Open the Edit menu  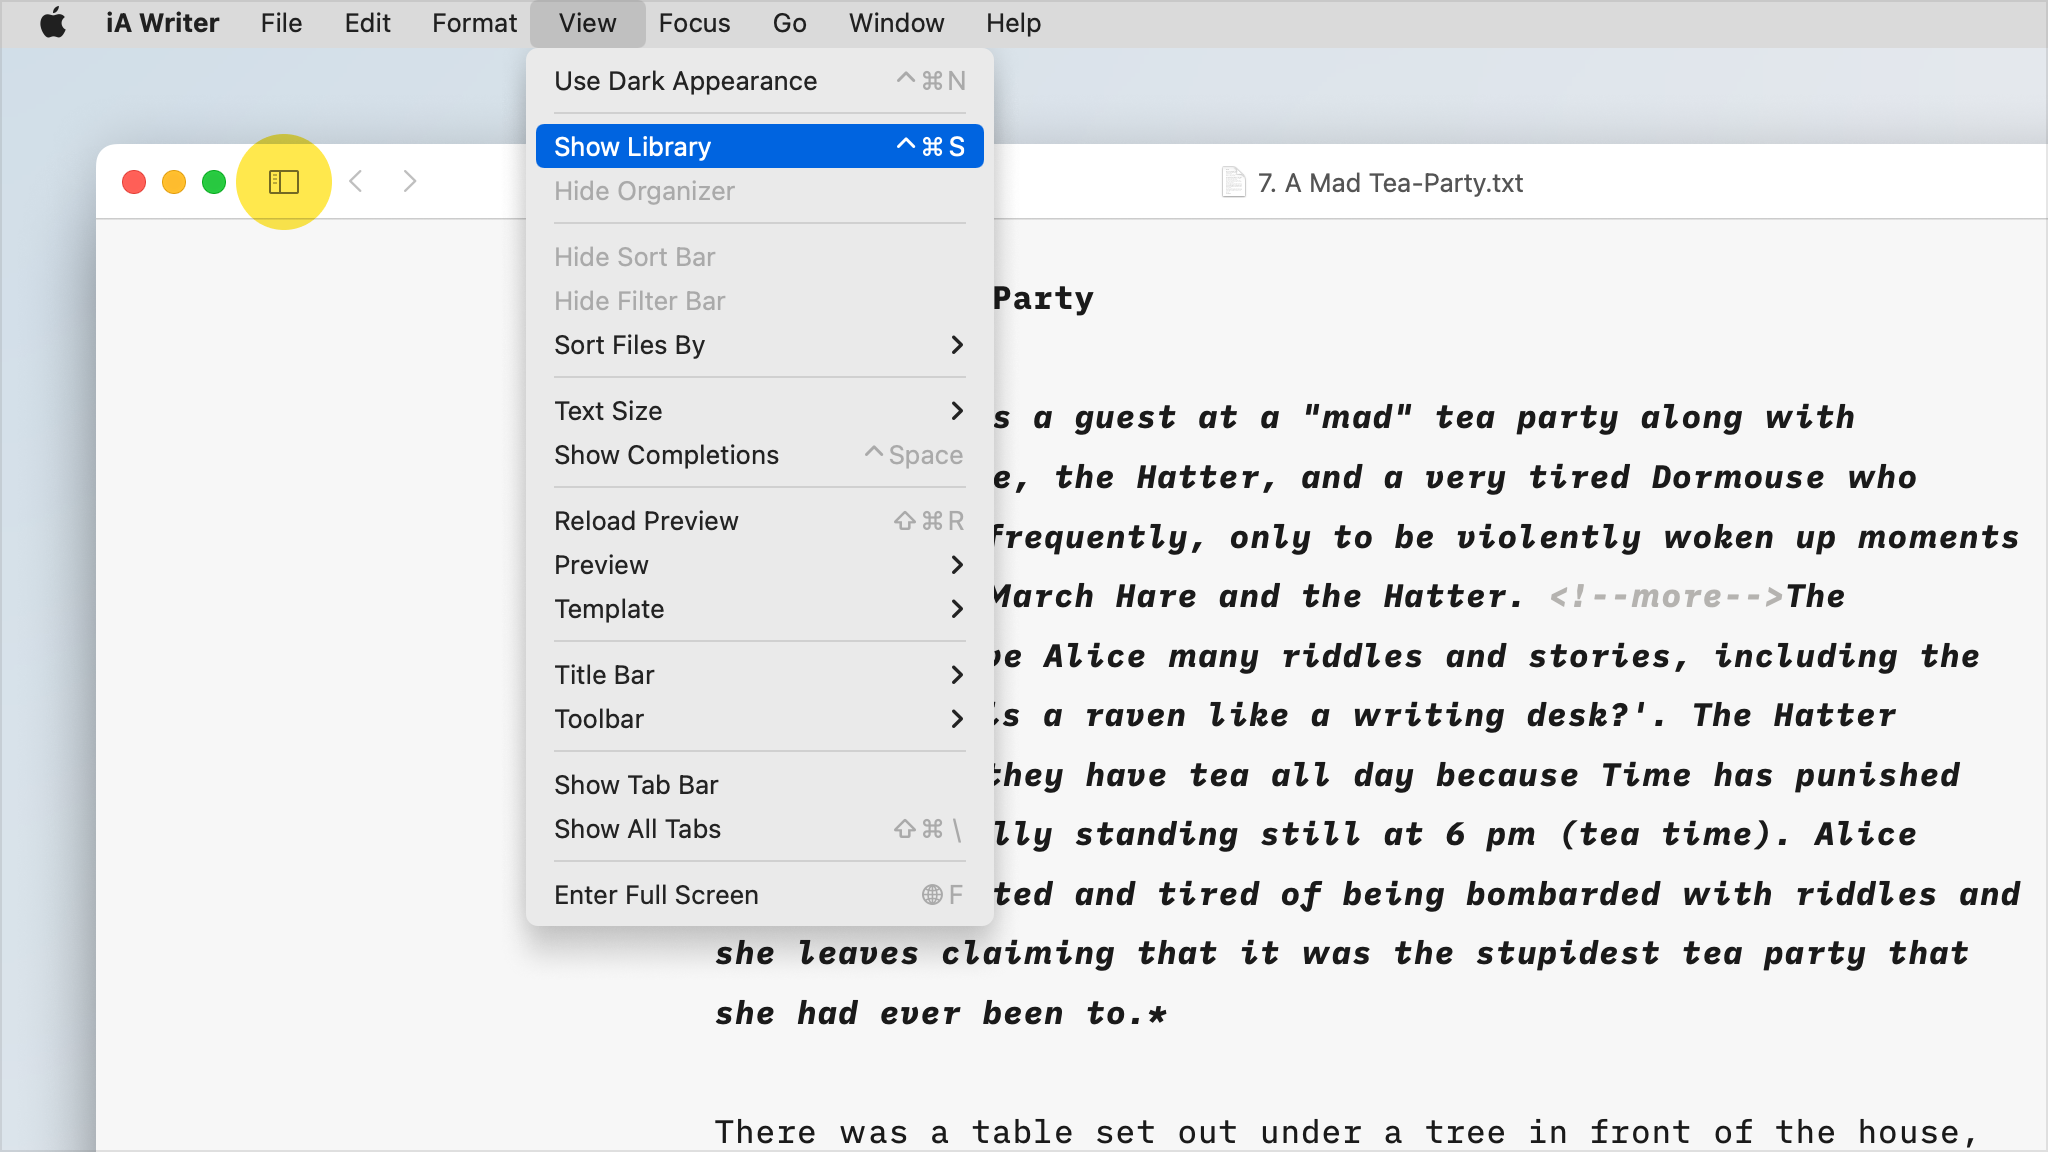367,23
